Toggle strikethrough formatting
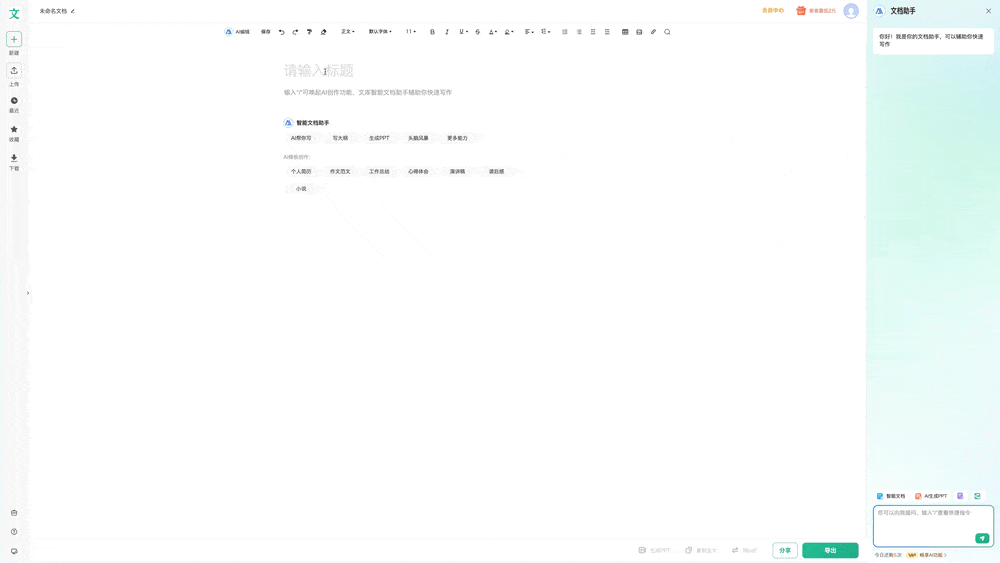1000x563 pixels. 477,32
